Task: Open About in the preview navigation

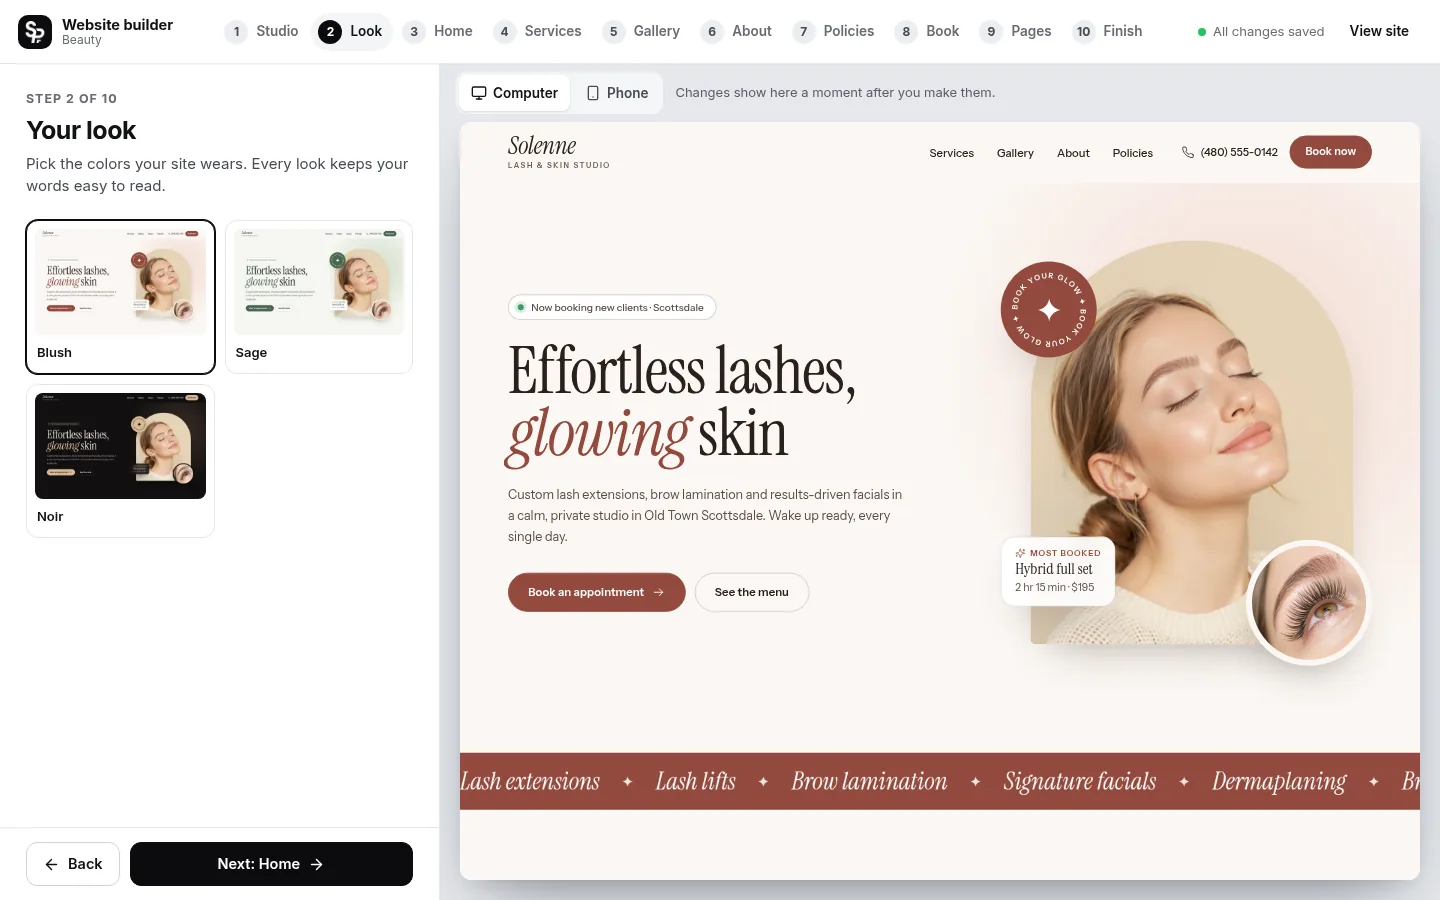Action: point(1073,153)
